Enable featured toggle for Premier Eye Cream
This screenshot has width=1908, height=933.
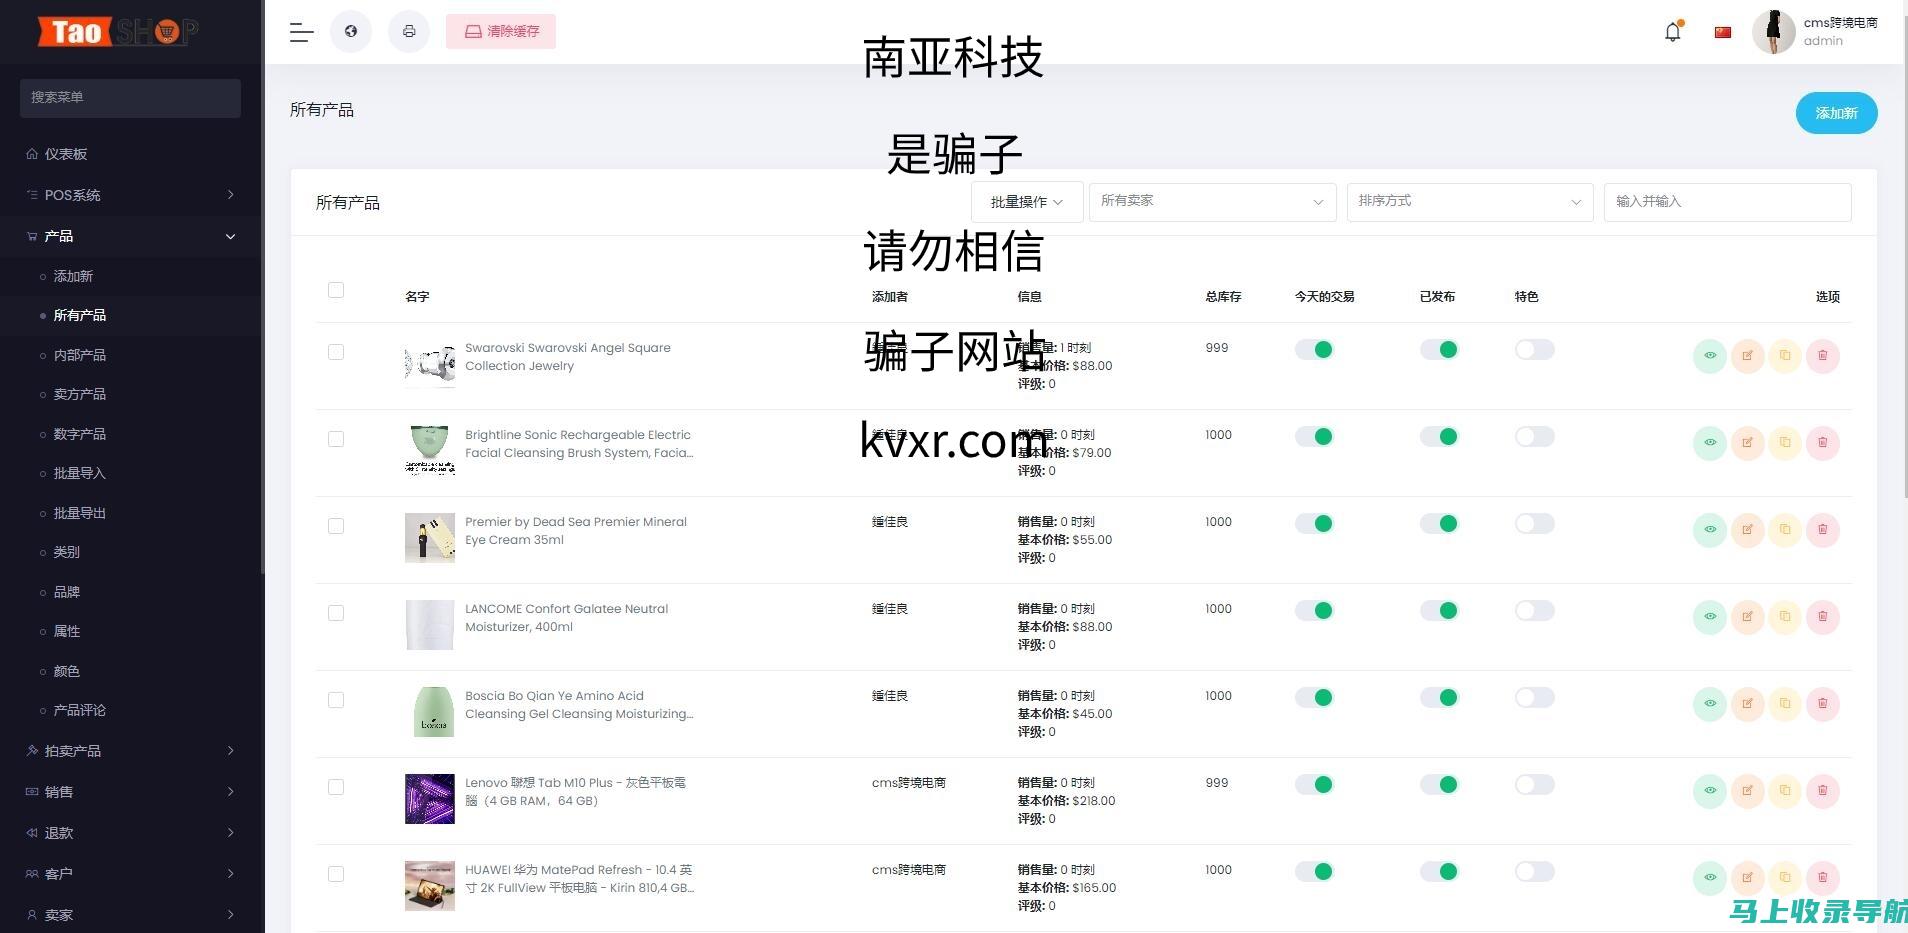click(1534, 523)
